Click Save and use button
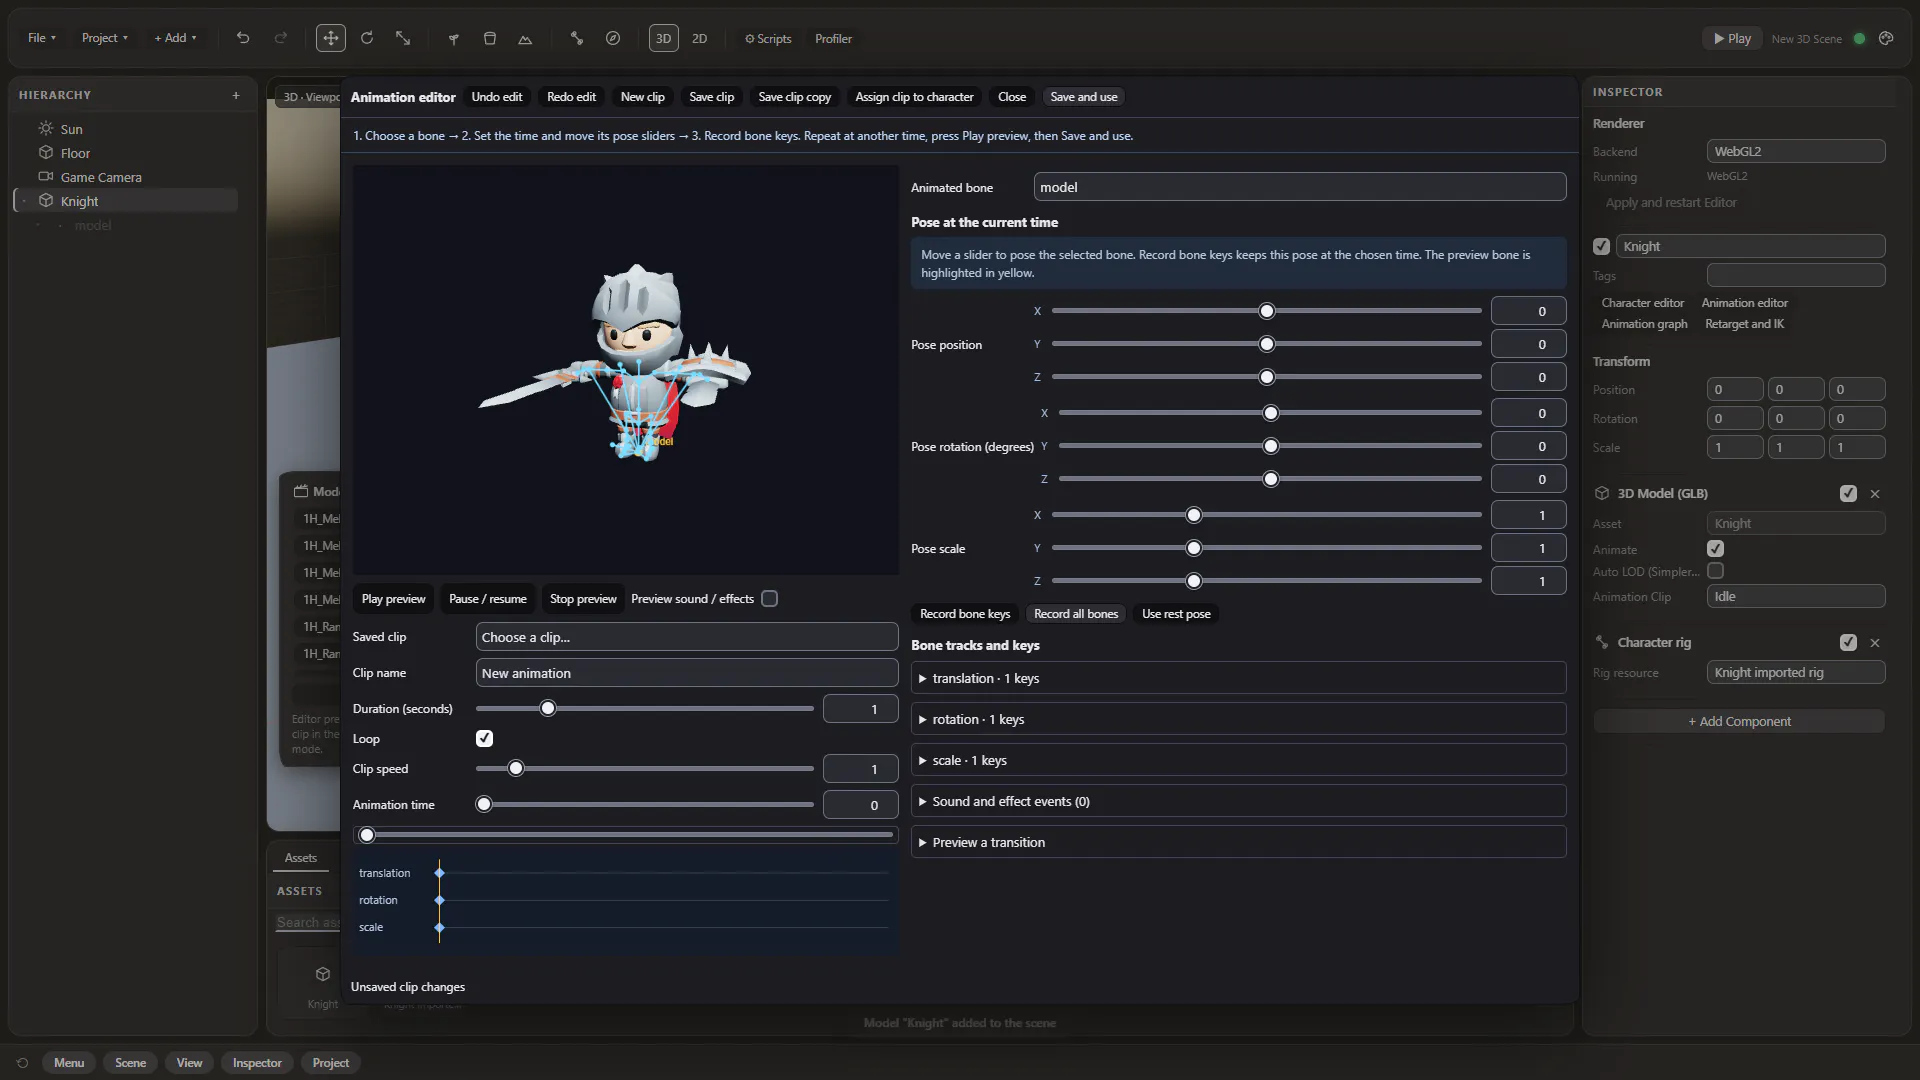The image size is (1920, 1080). (x=1084, y=97)
